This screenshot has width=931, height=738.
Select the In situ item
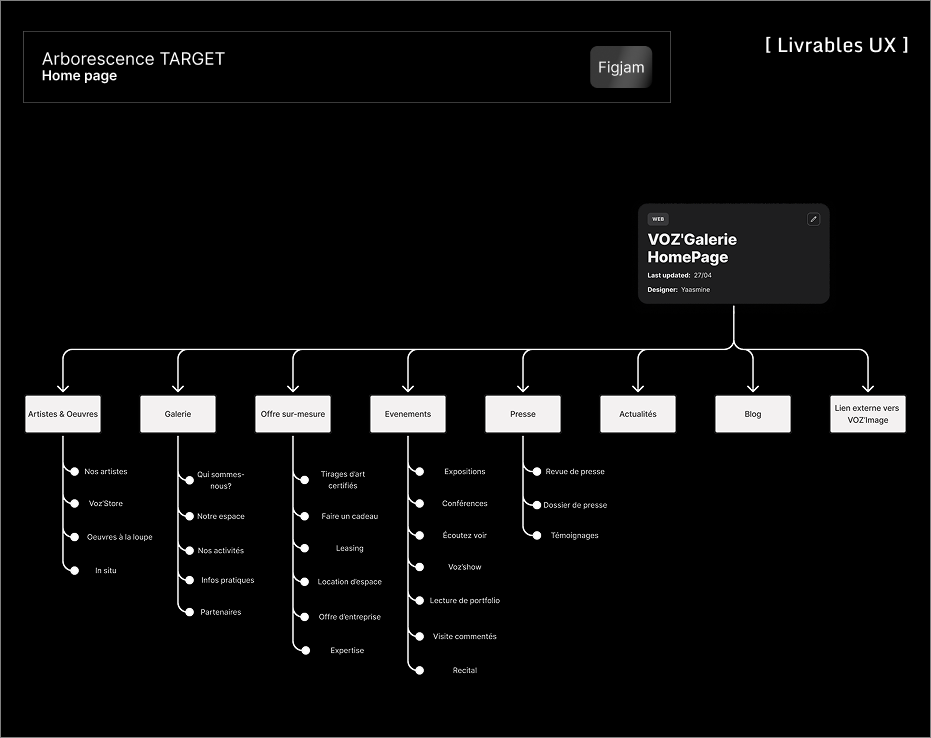106,571
